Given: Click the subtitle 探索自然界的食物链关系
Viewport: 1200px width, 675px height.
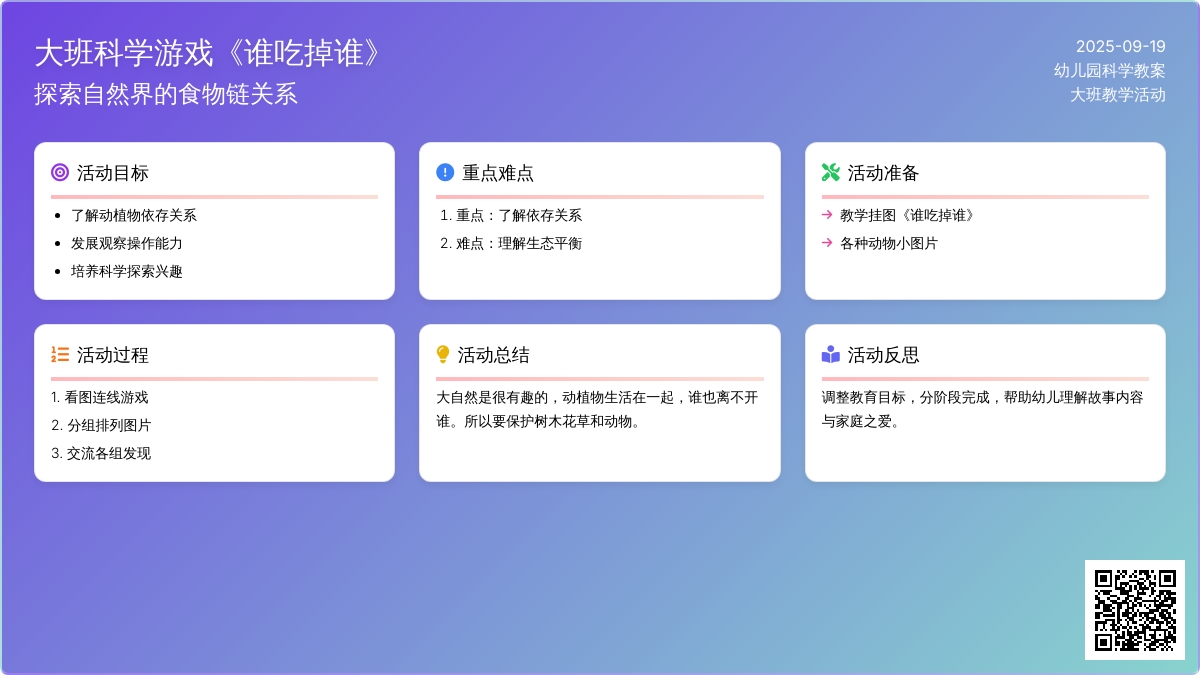Looking at the screenshot, I should pos(166,94).
